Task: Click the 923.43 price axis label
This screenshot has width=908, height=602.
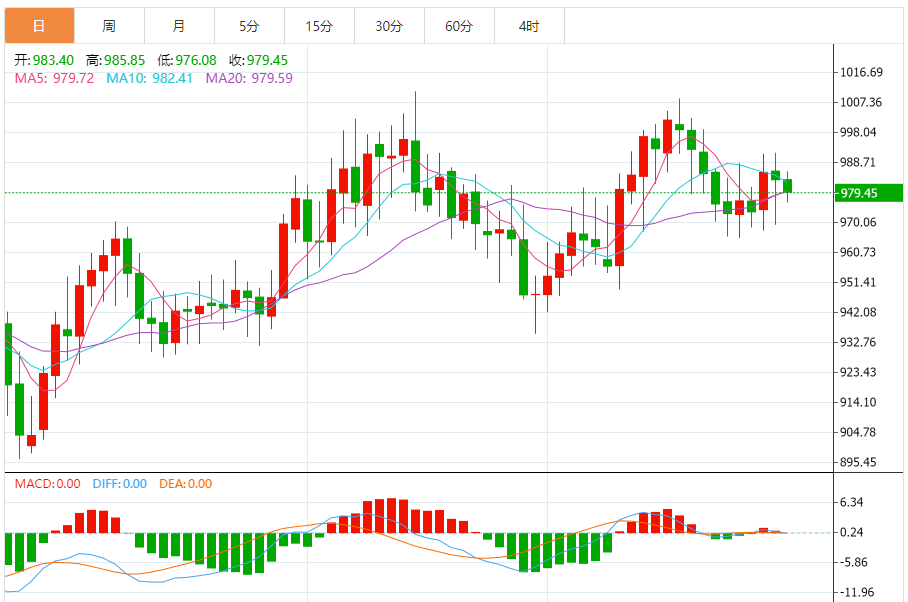Action: pos(859,372)
